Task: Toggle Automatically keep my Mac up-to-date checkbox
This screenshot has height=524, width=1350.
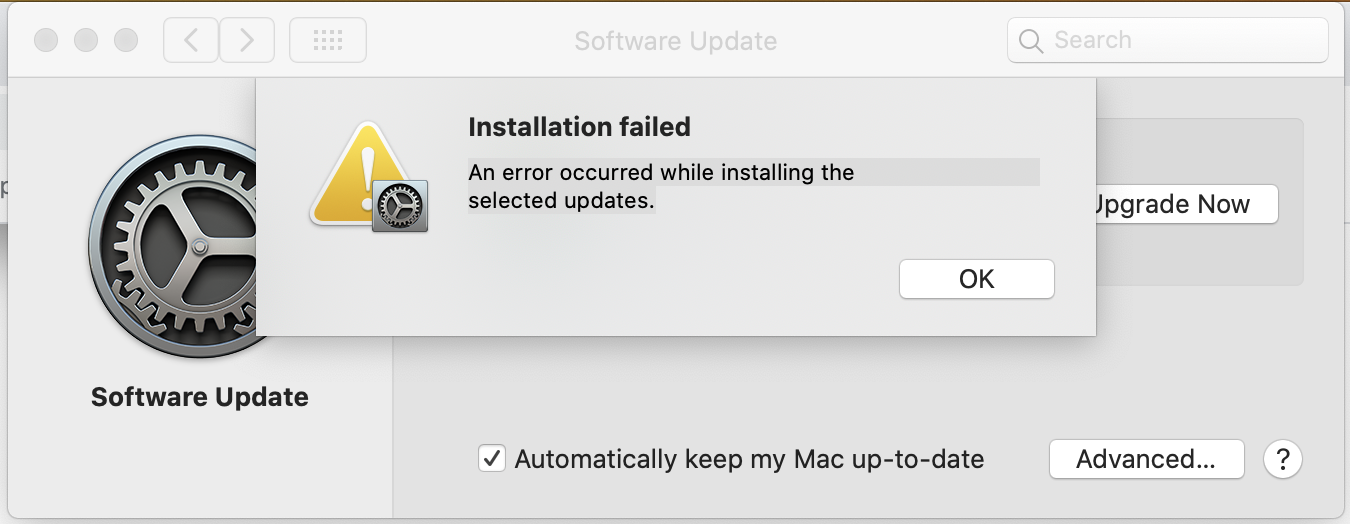Action: click(491, 459)
